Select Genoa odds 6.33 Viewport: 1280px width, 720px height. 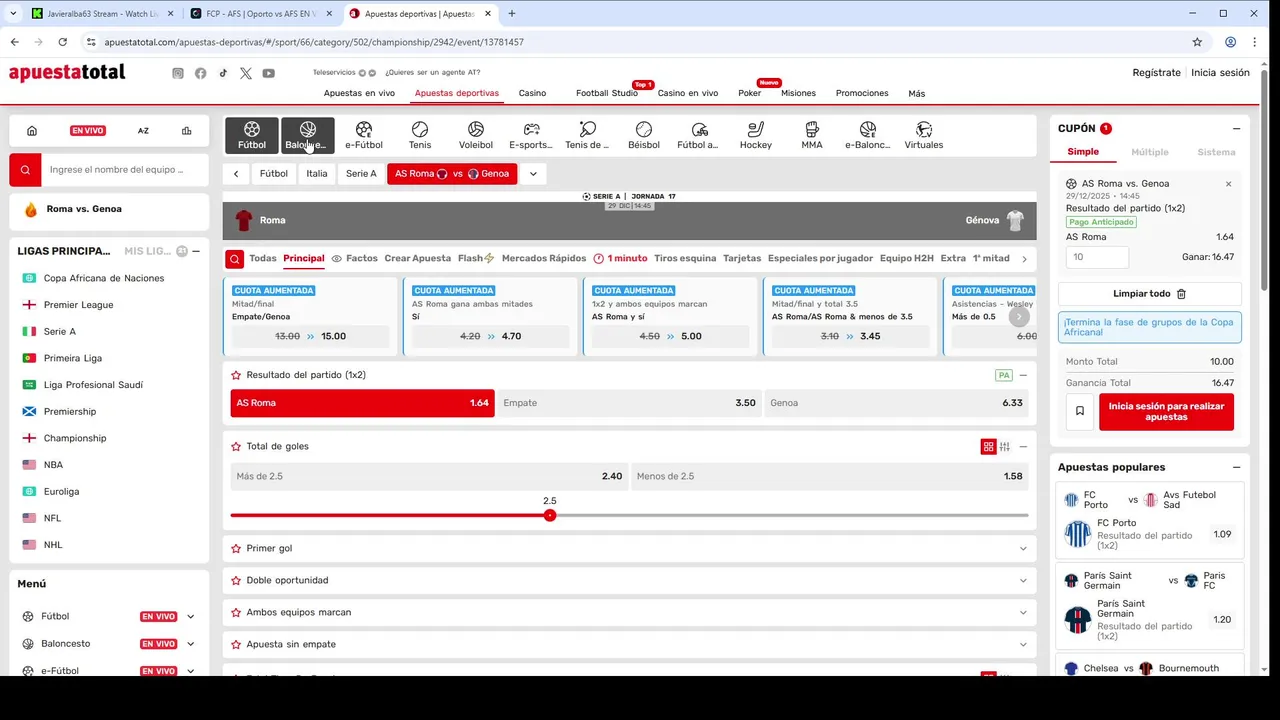pyautogui.click(x=896, y=403)
